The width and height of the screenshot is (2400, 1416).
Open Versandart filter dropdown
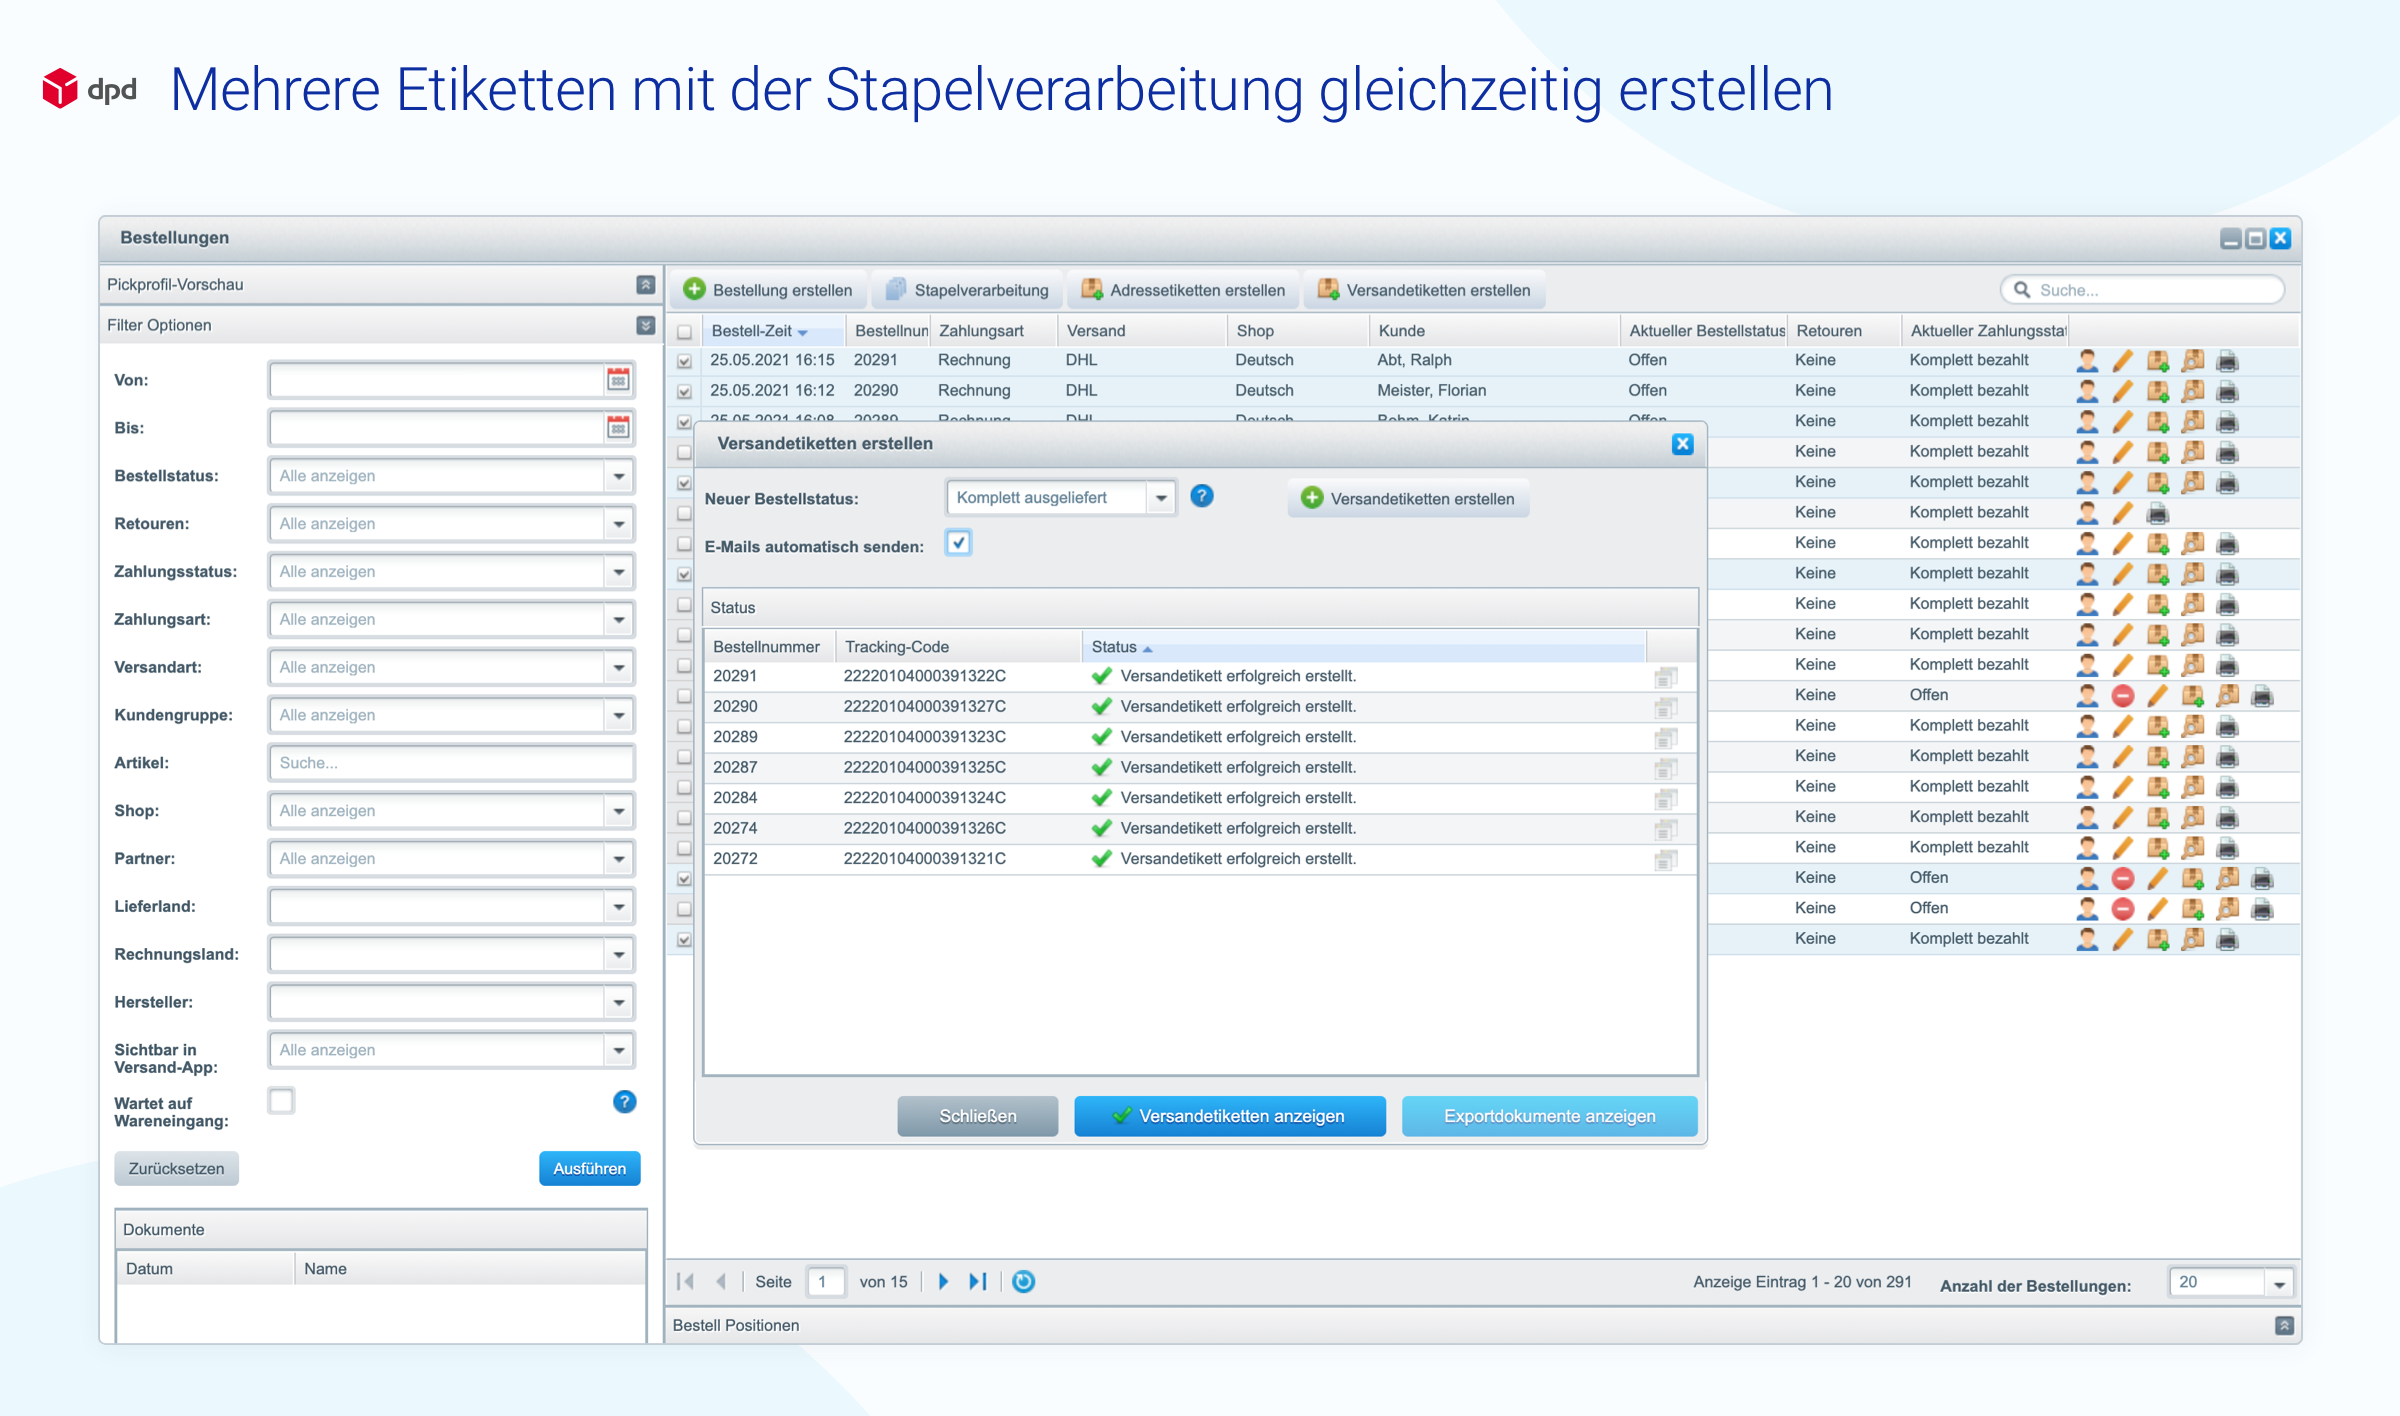[x=619, y=668]
